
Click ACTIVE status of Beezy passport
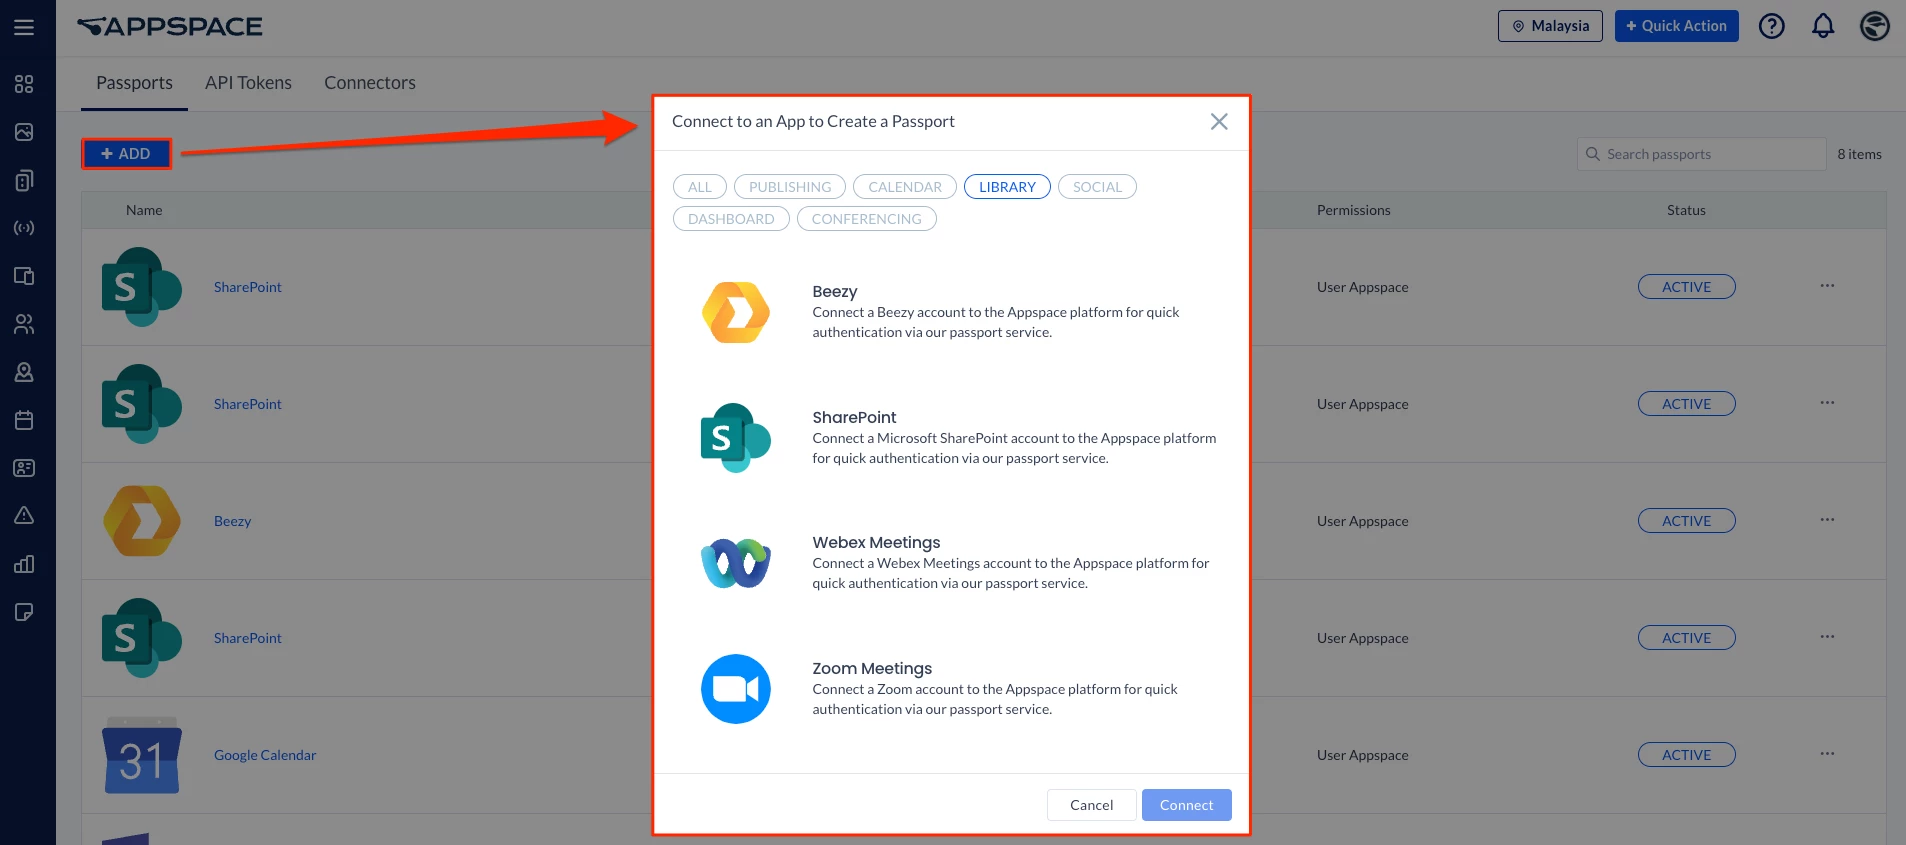(x=1686, y=521)
